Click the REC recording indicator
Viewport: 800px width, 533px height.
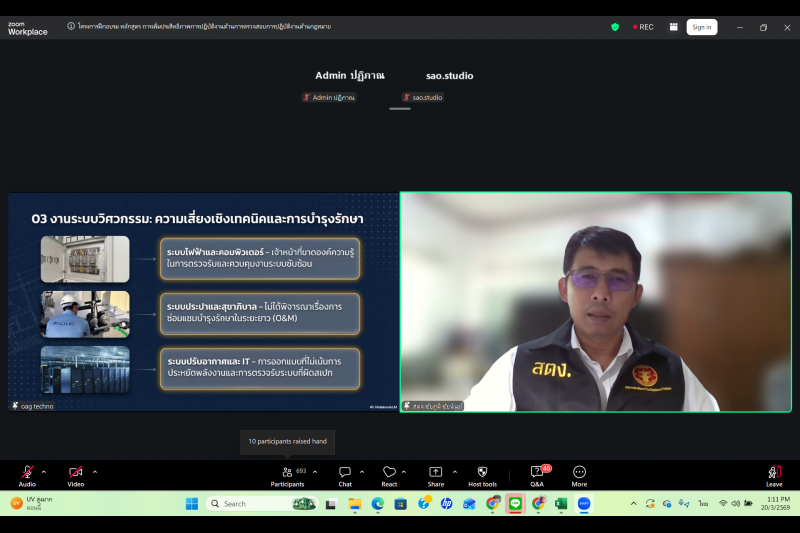pyautogui.click(x=643, y=27)
